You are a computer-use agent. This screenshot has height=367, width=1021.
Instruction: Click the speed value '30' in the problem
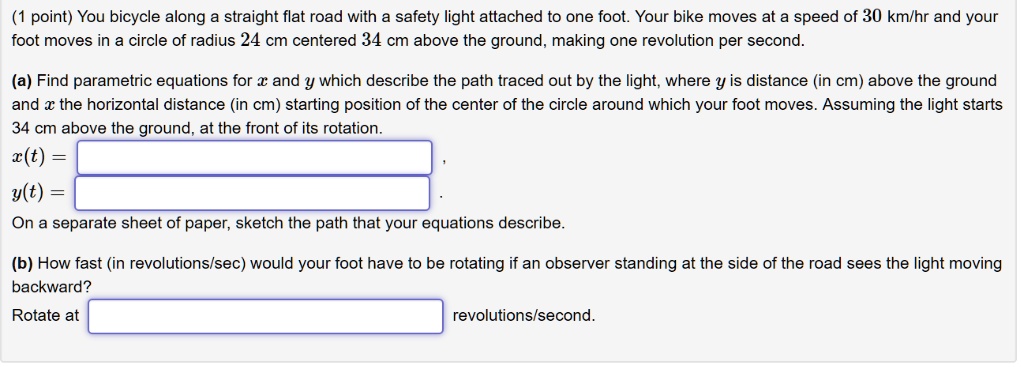pyautogui.click(x=873, y=17)
